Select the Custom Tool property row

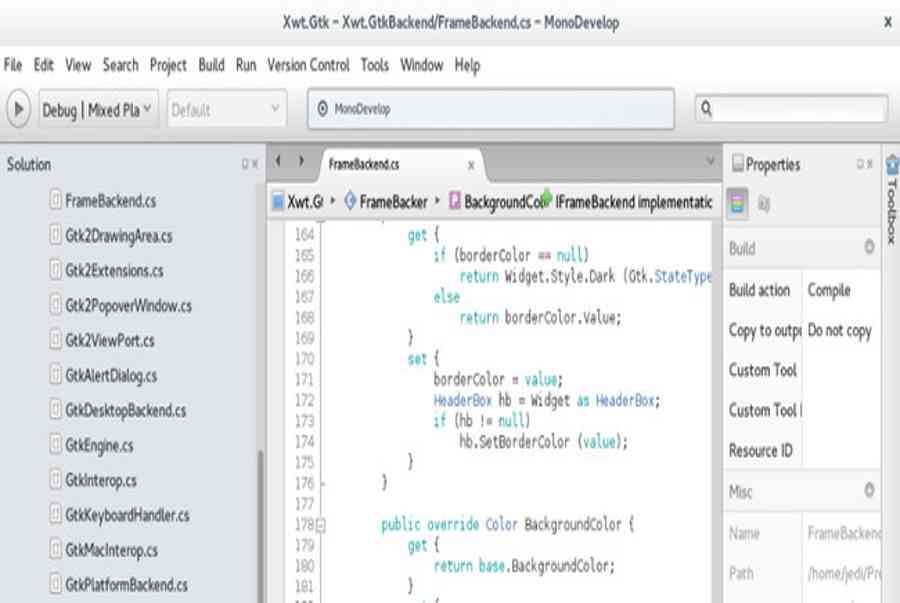pyautogui.click(x=802, y=370)
